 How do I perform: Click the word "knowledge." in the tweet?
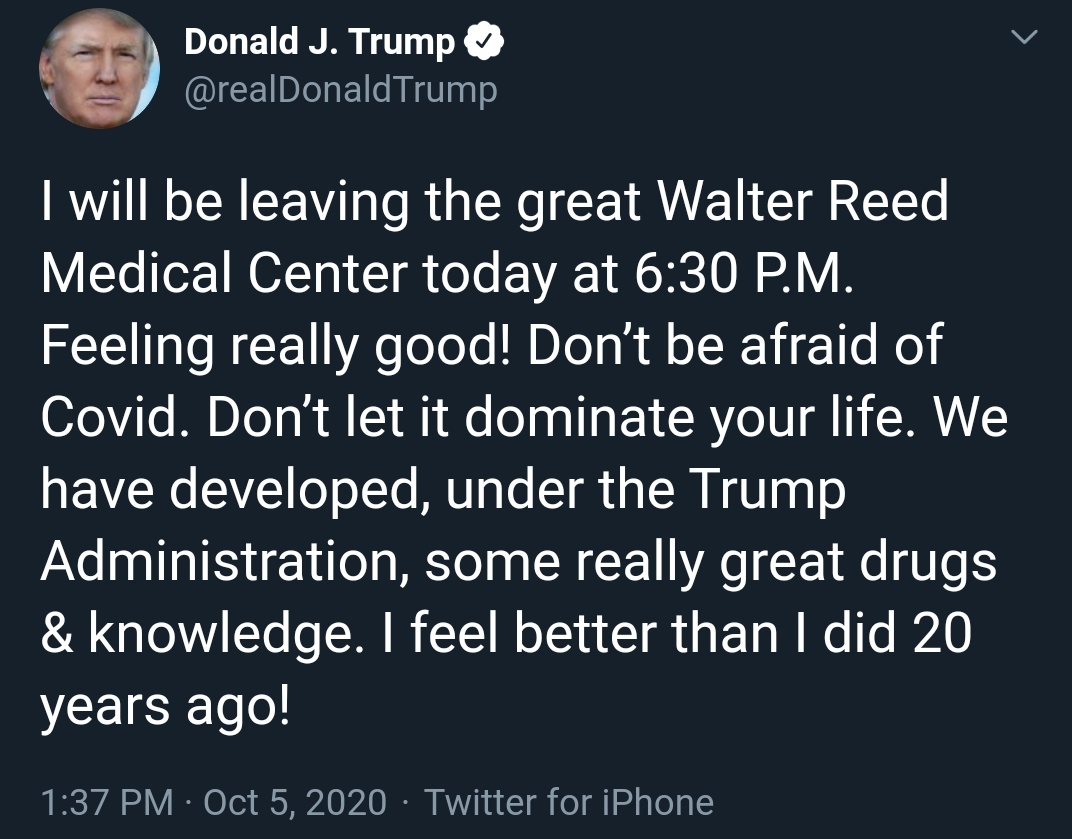coord(222,634)
